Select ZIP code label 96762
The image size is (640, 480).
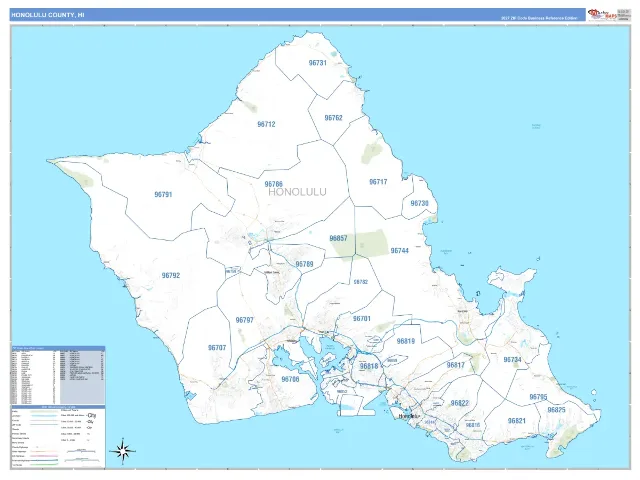tap(333, 118)
